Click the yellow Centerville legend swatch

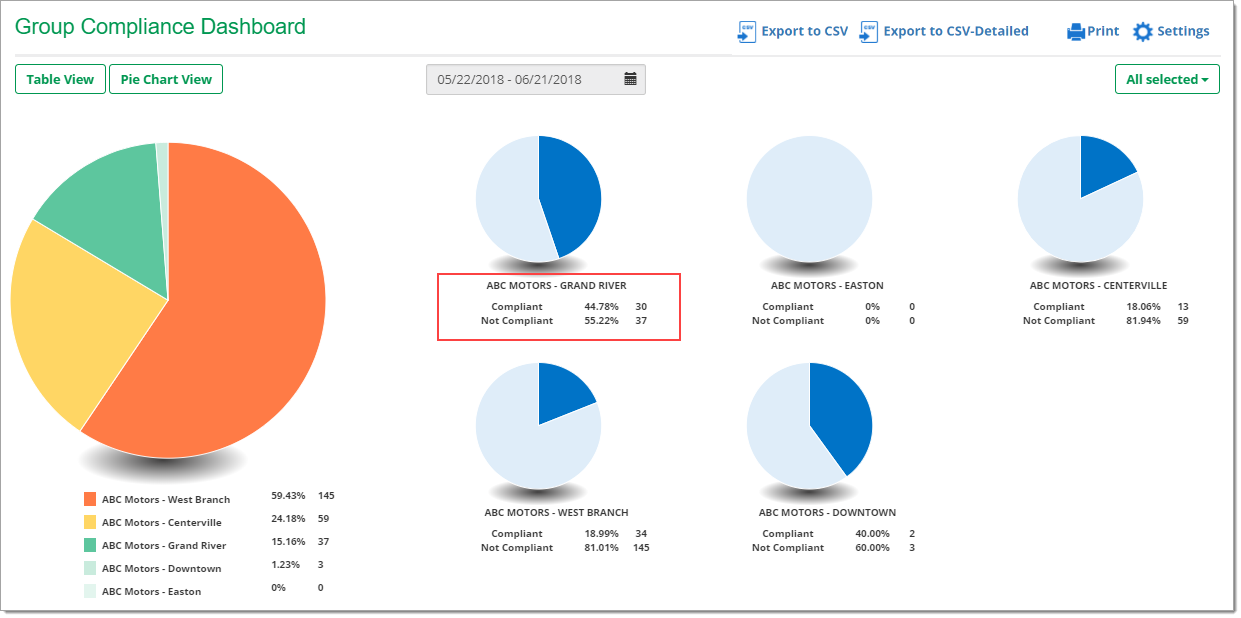[90, 521]
